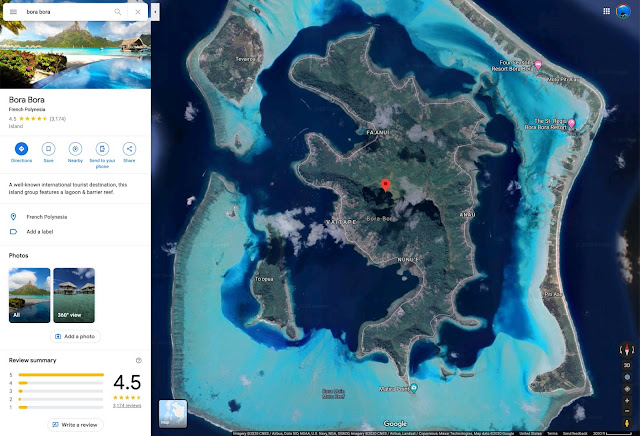
Task: Select the Street View pegman
Action: tap(627, 423)
